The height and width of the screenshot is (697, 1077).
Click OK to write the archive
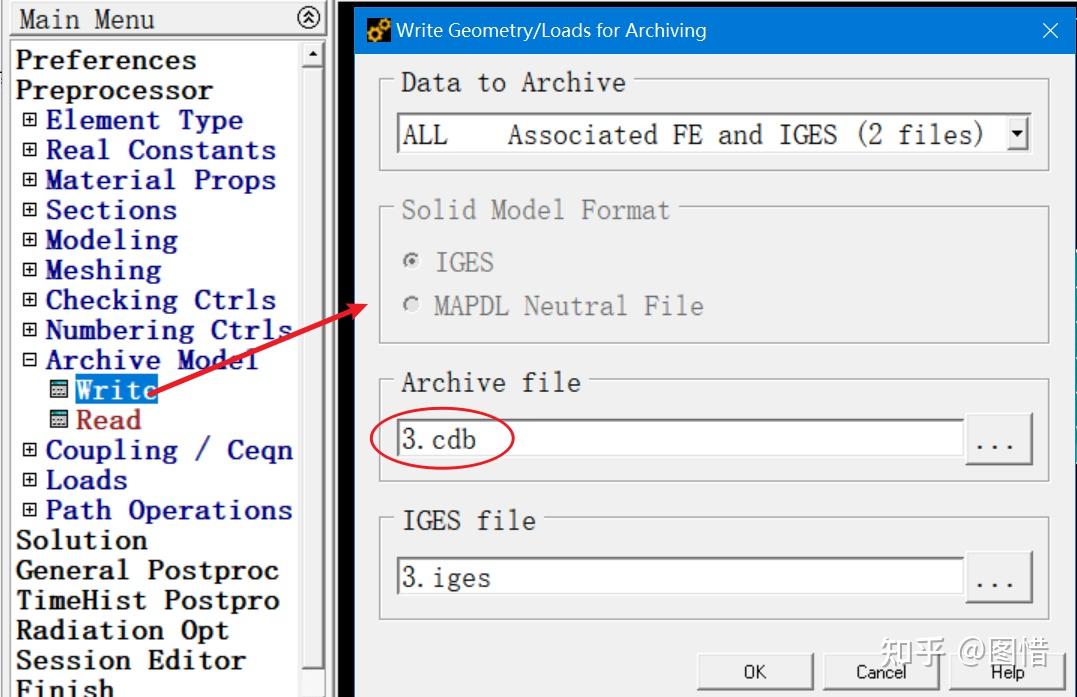coord(754,672)
